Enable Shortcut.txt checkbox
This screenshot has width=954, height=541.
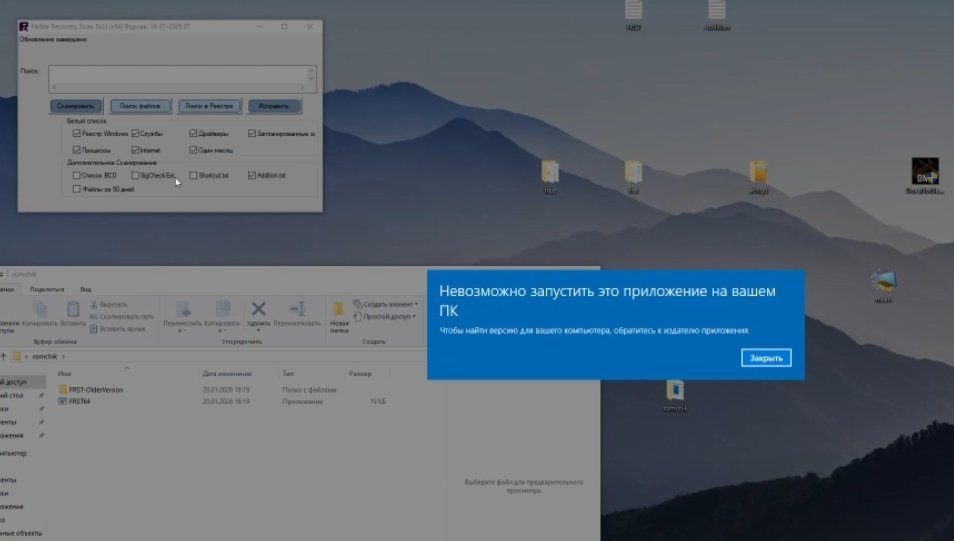193,175
